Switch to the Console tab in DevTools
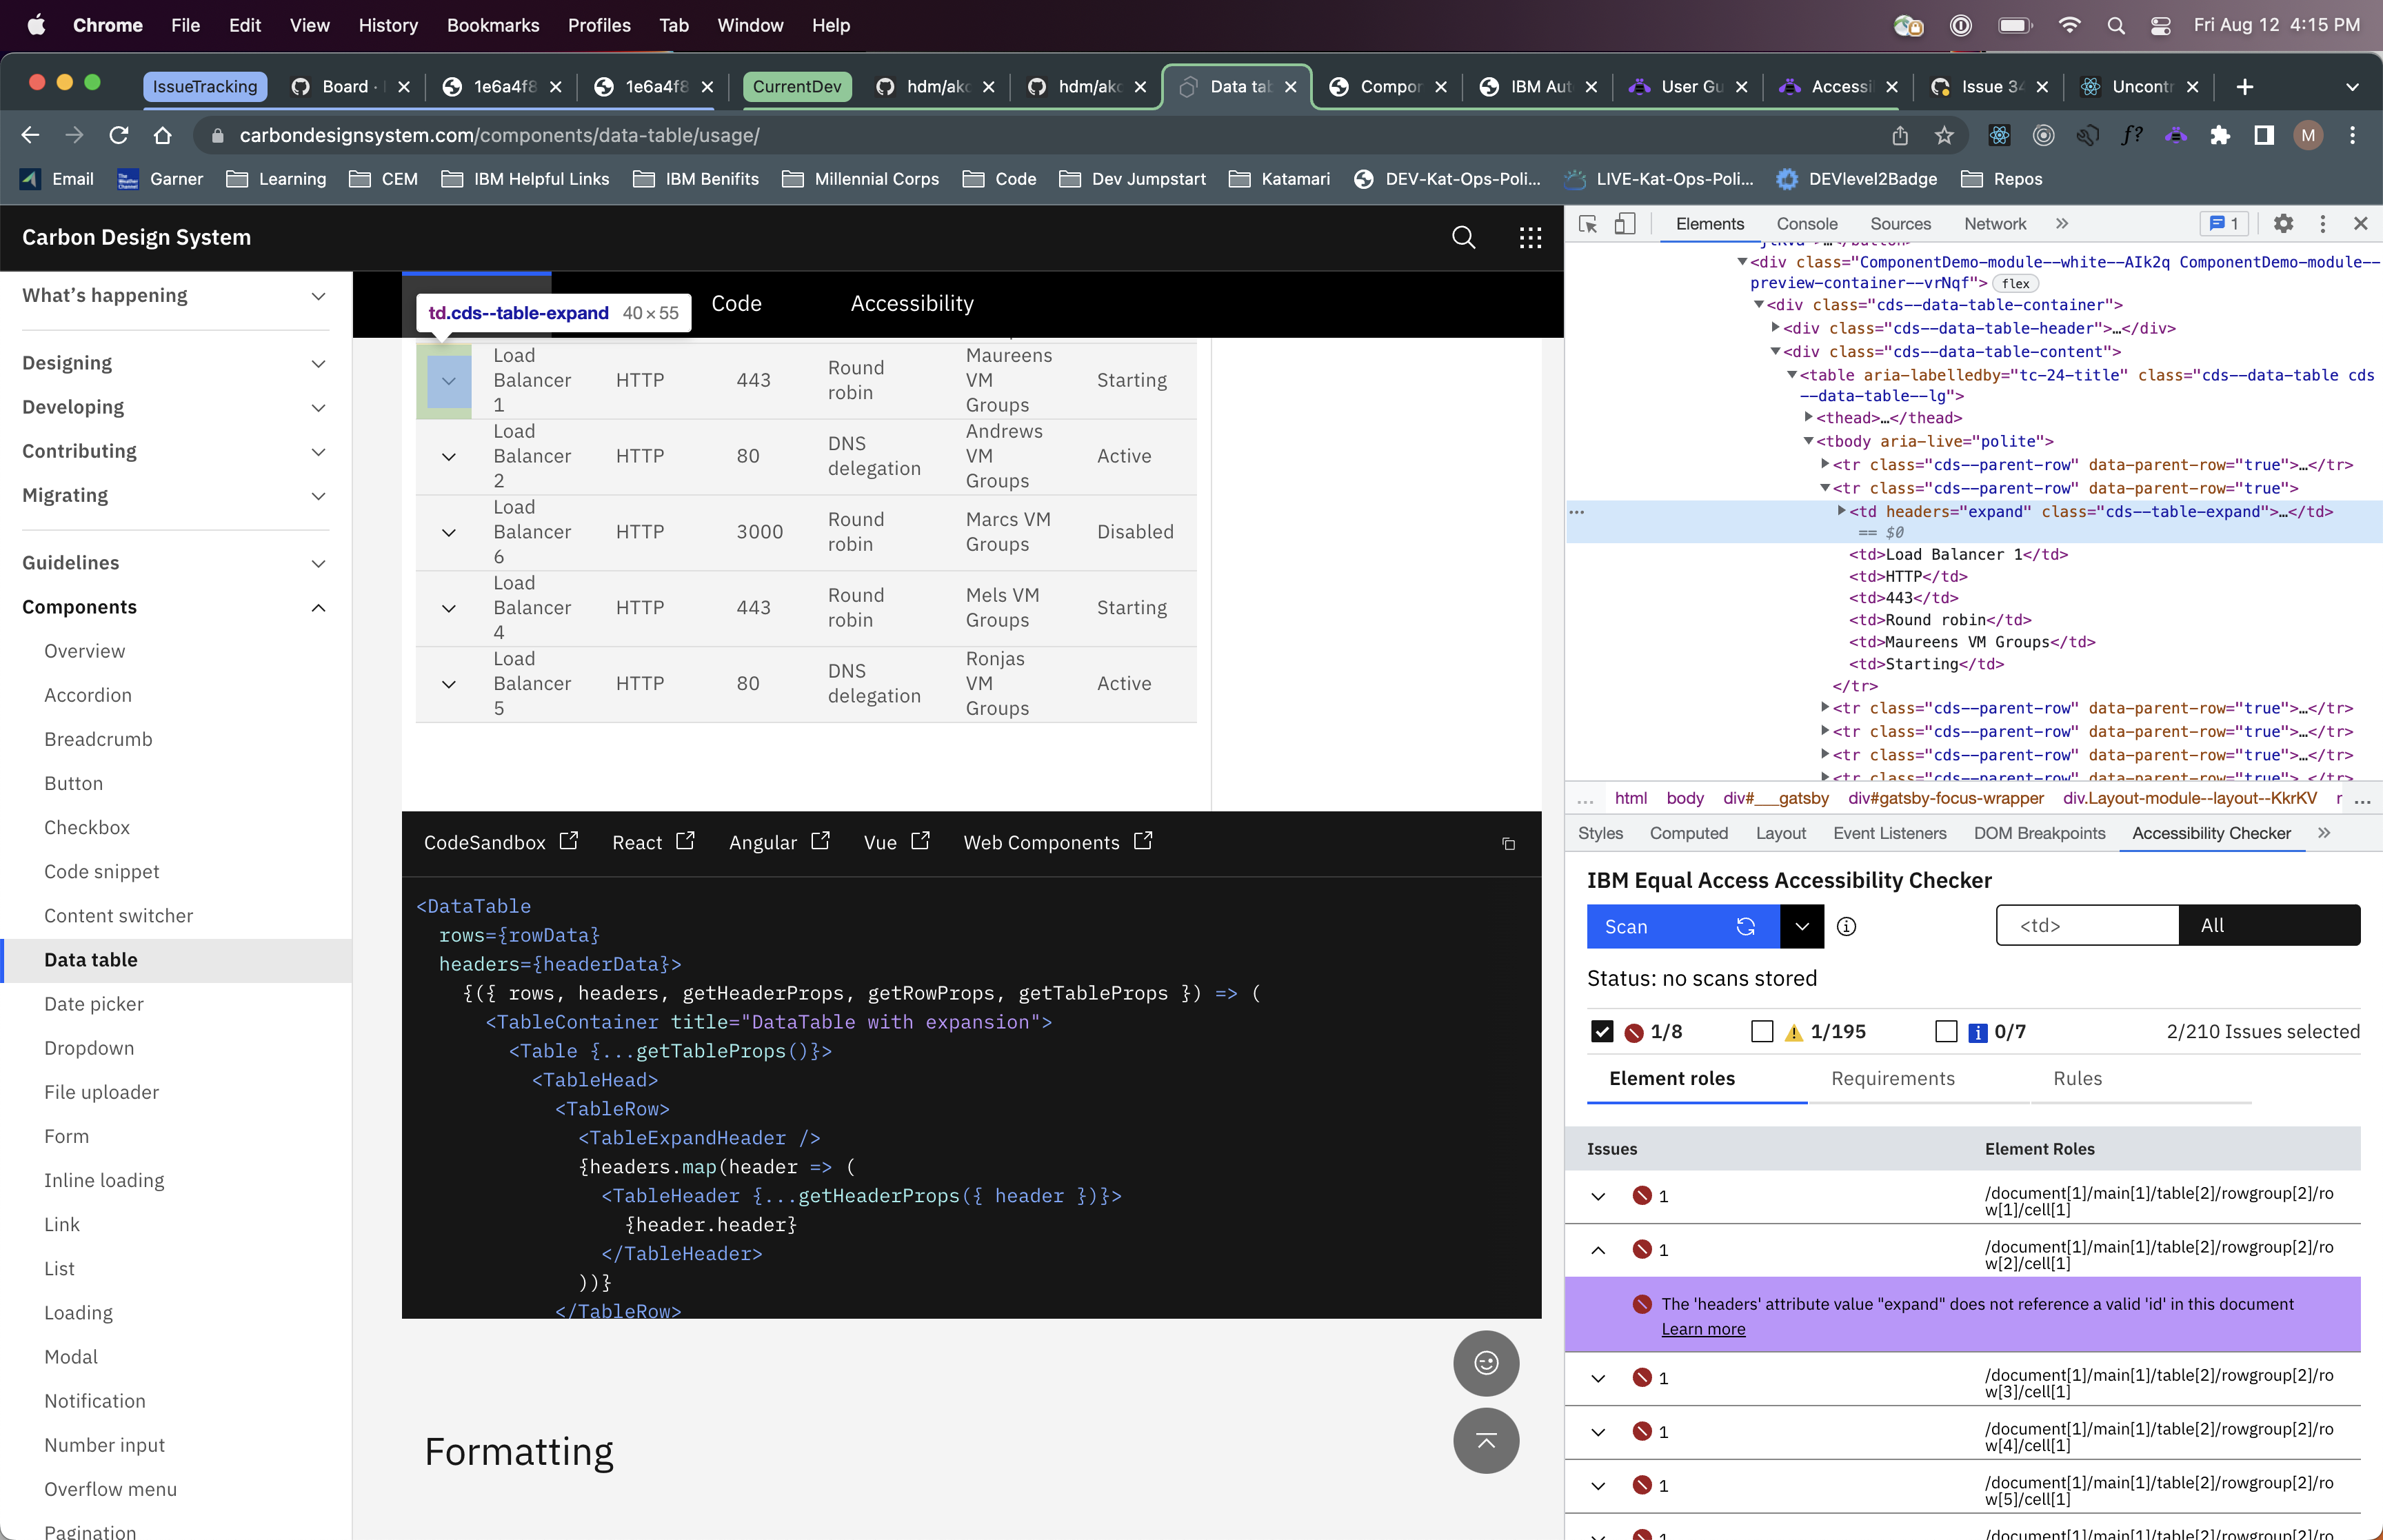 click(x=1807, y=224)
